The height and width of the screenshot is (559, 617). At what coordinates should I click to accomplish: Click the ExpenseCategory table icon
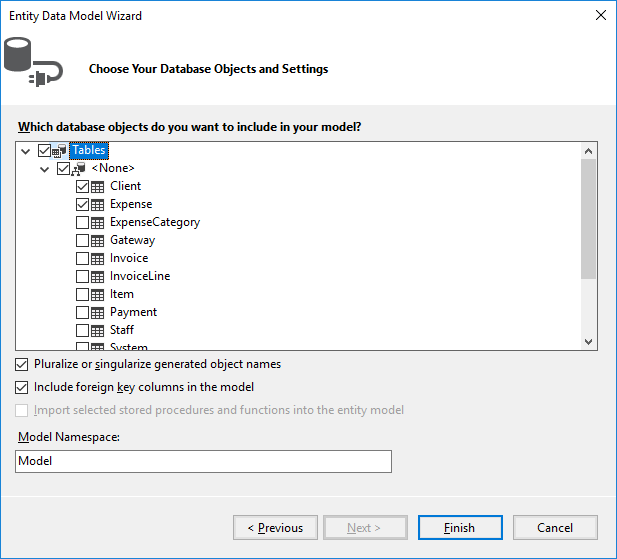(x=98, y=222)
